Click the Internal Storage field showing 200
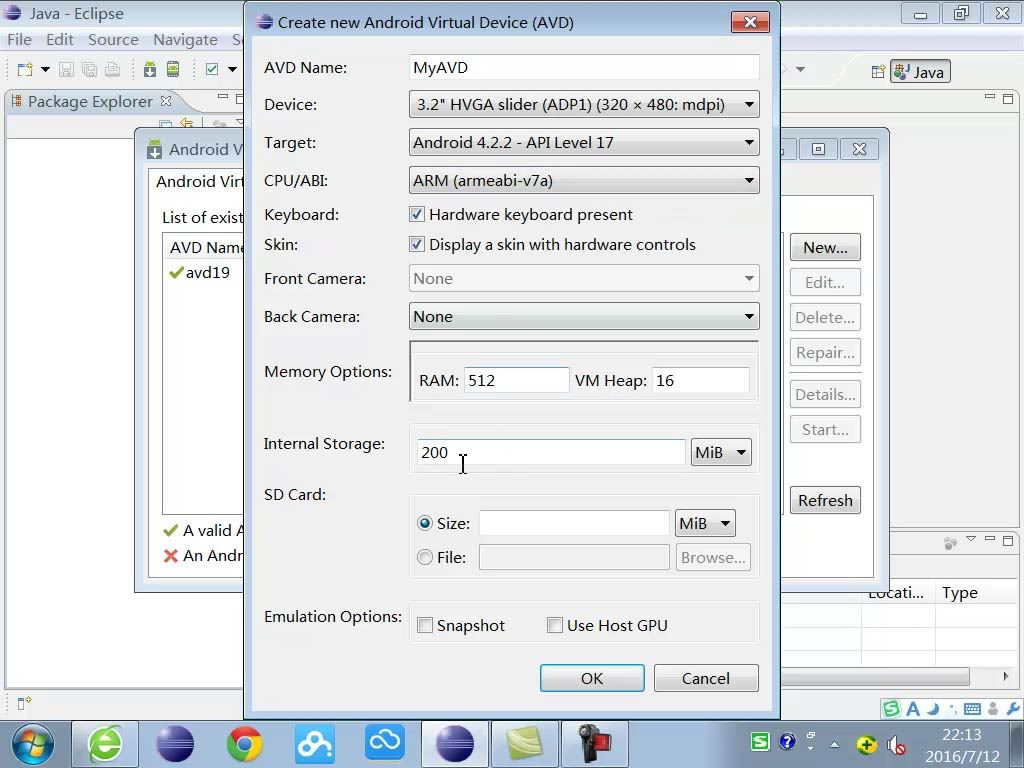1024x768 pixels. [551, 452]
